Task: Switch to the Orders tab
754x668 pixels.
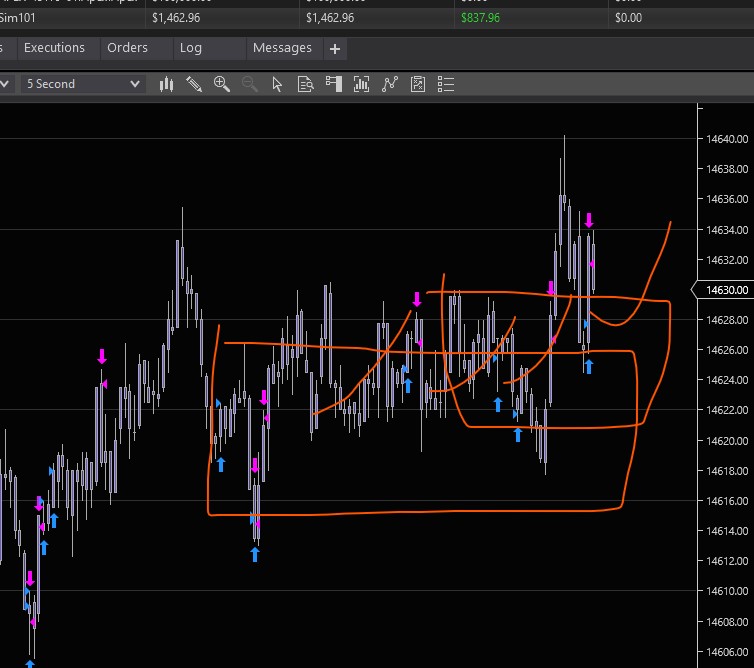Action: point(127,48)
